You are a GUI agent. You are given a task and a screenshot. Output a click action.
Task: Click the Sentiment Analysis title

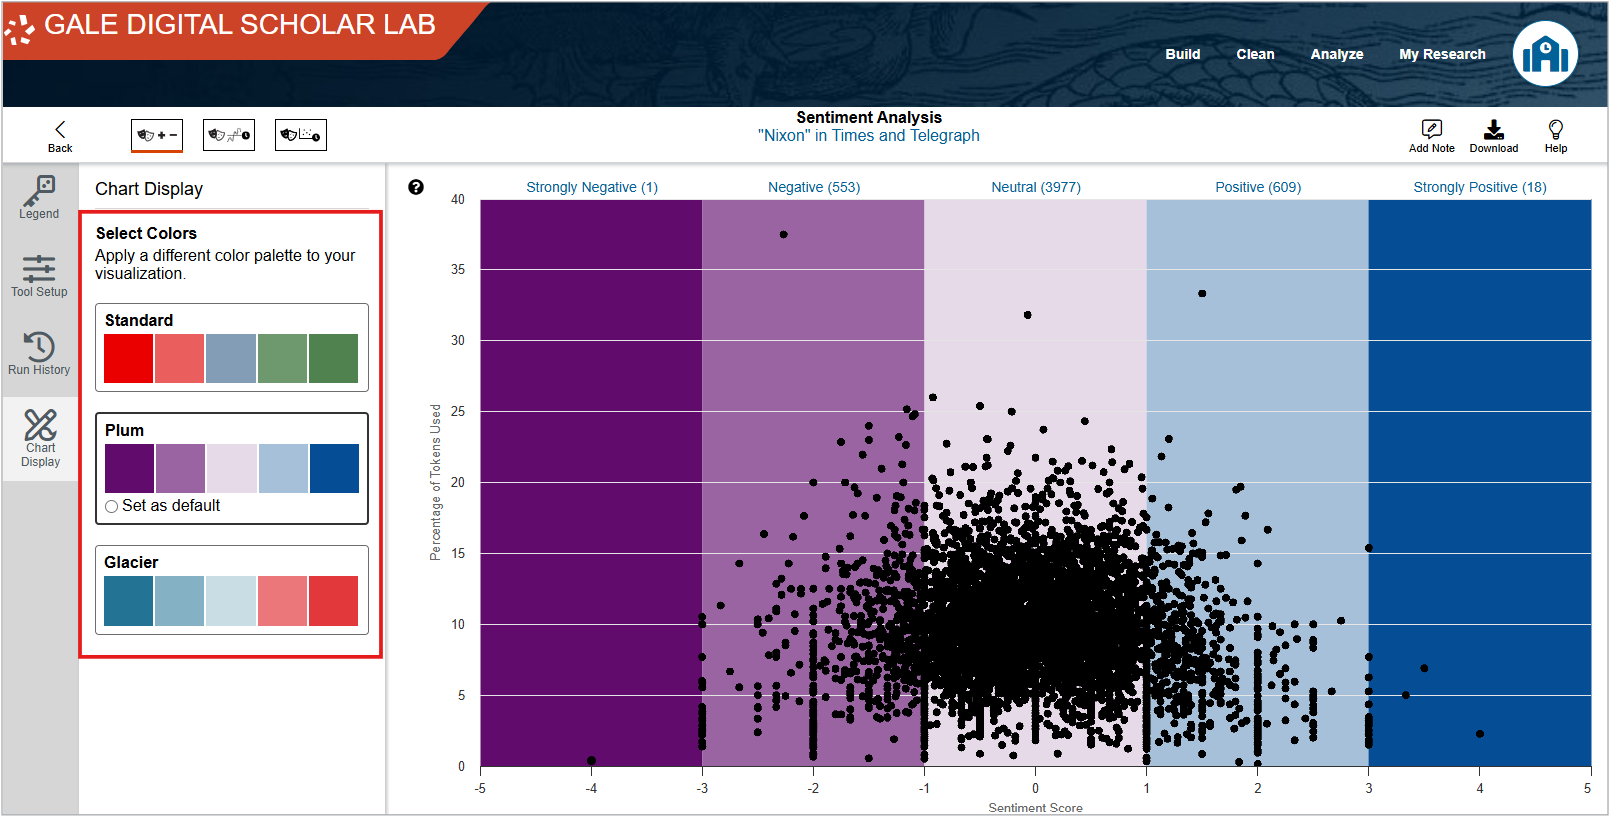(869, 117)
